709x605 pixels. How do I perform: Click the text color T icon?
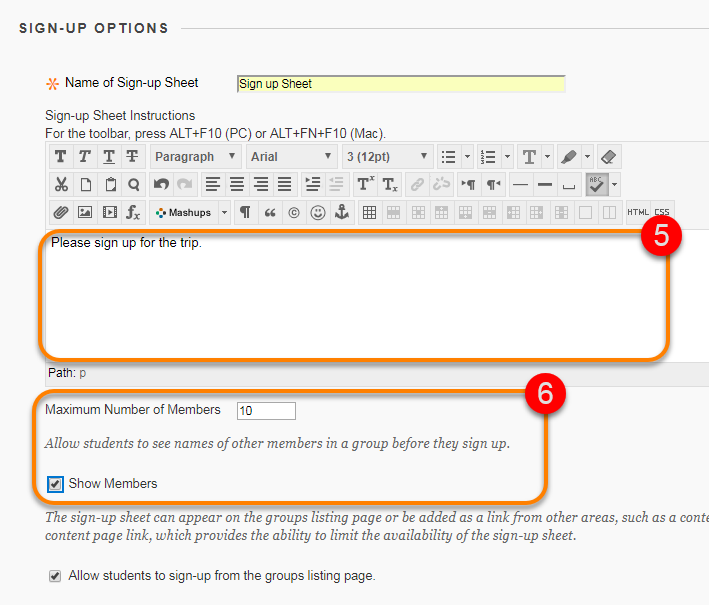(529, 157)
